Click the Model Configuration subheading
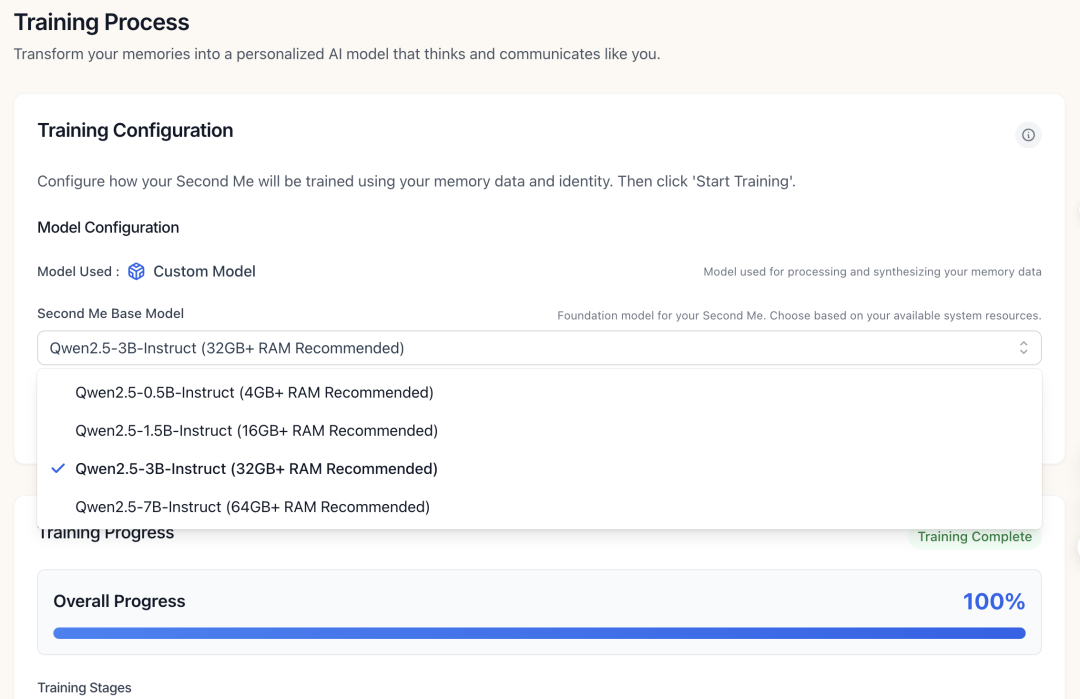The image size is (1080, 699). click(x=108, y=227)
